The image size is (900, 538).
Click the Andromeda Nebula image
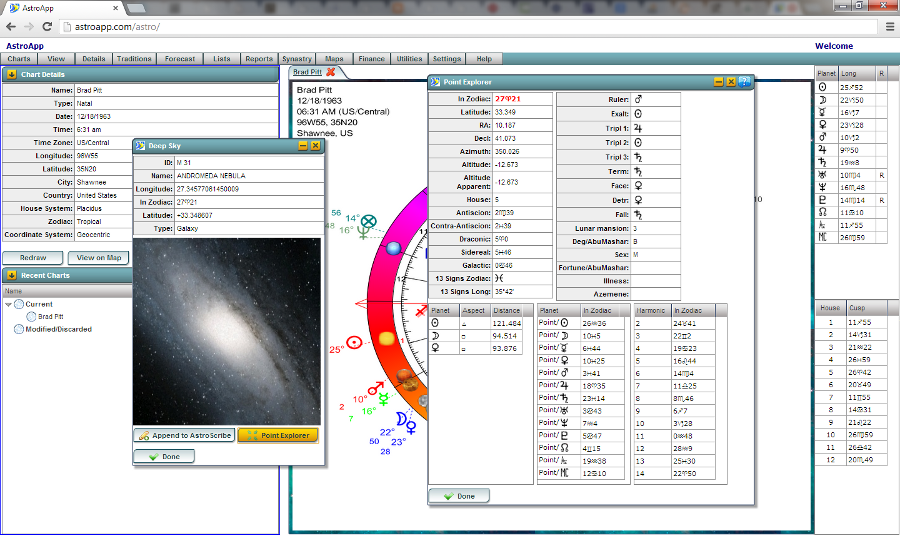(x=228, y=330)
